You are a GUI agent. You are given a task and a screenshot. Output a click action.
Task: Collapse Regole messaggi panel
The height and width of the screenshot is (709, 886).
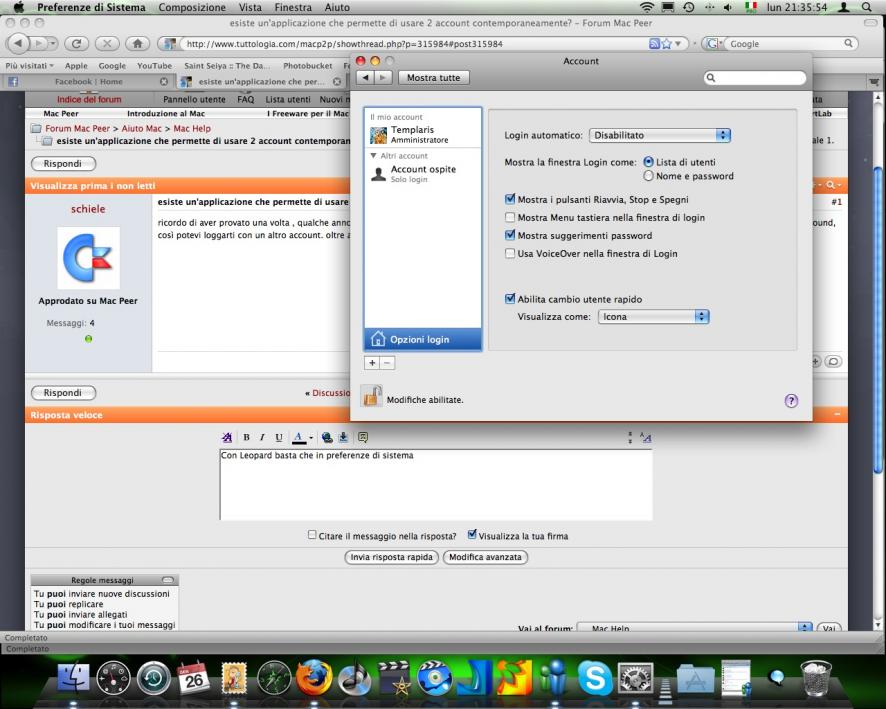(167, 580)
